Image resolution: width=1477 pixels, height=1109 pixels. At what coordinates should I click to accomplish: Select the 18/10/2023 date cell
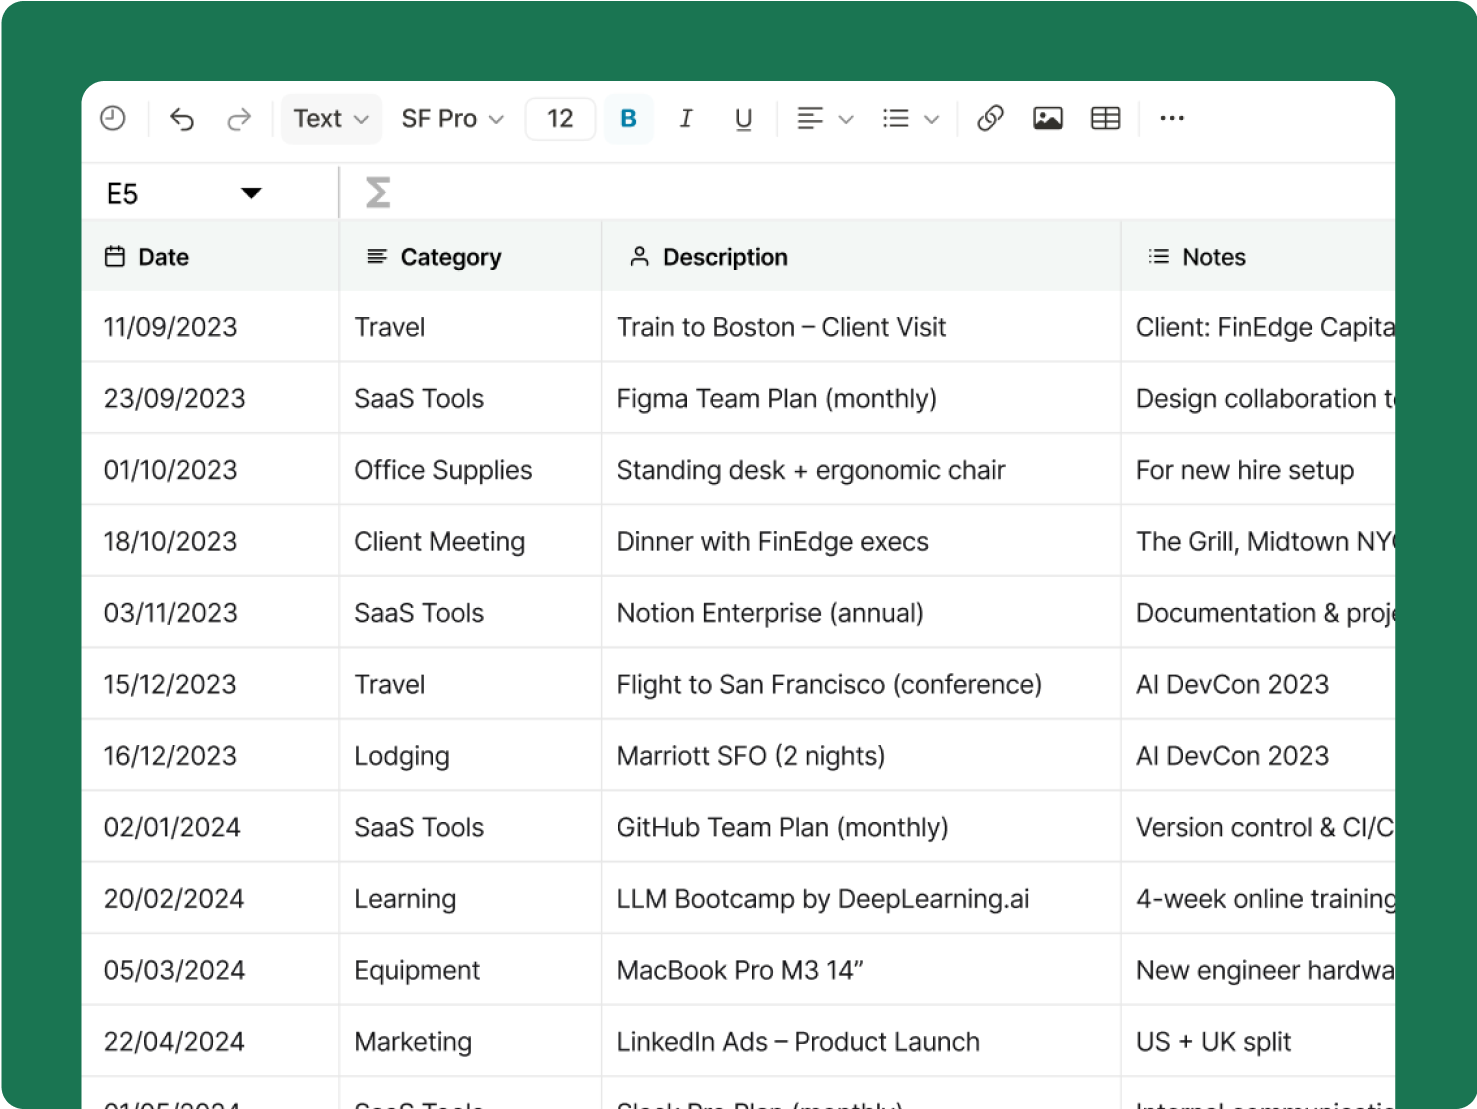(x=210, y=541)
